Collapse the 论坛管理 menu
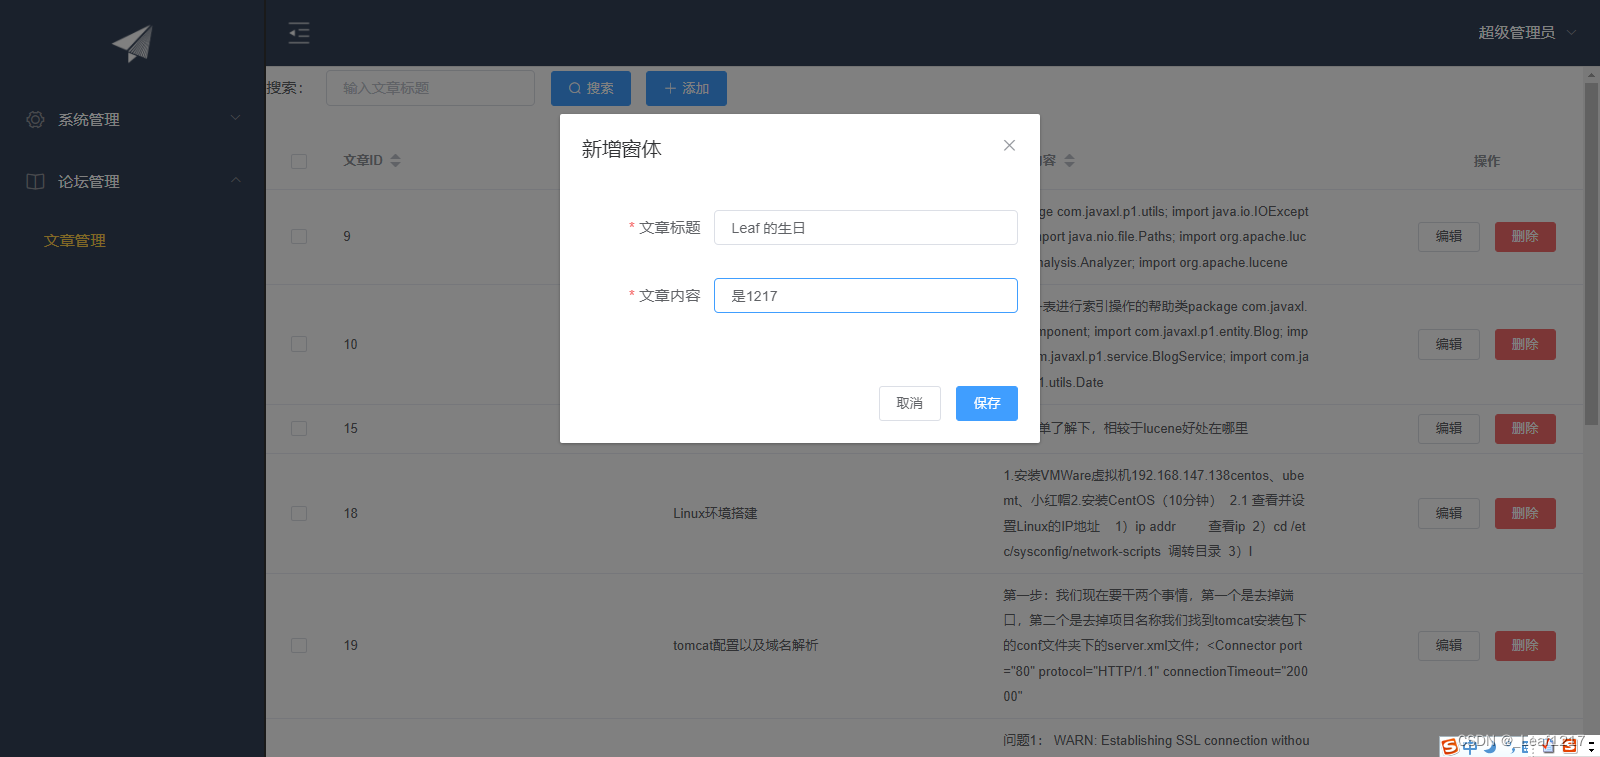 tap(132, 181)
